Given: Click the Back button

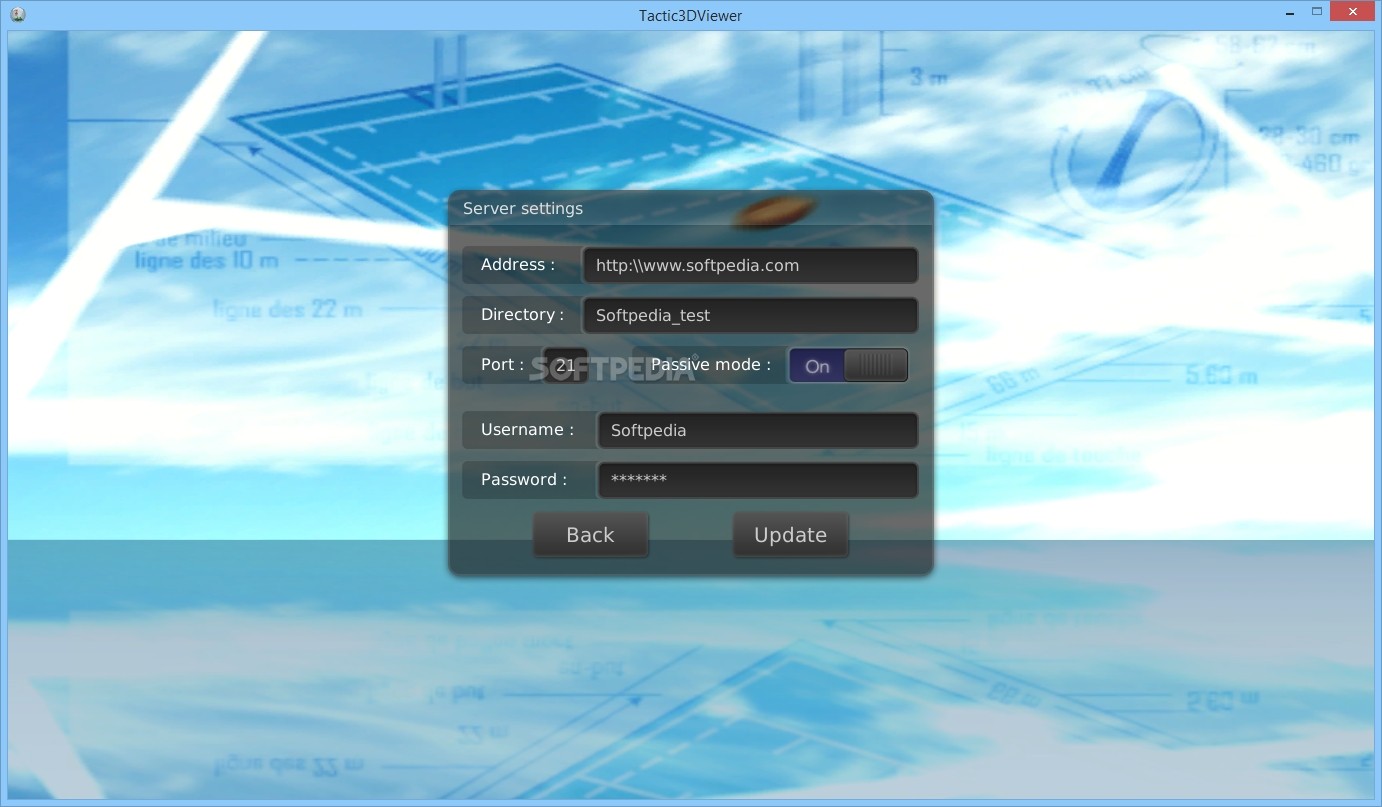Looking at the screenshot, I should pyautogui.click(x=590, y=535).
